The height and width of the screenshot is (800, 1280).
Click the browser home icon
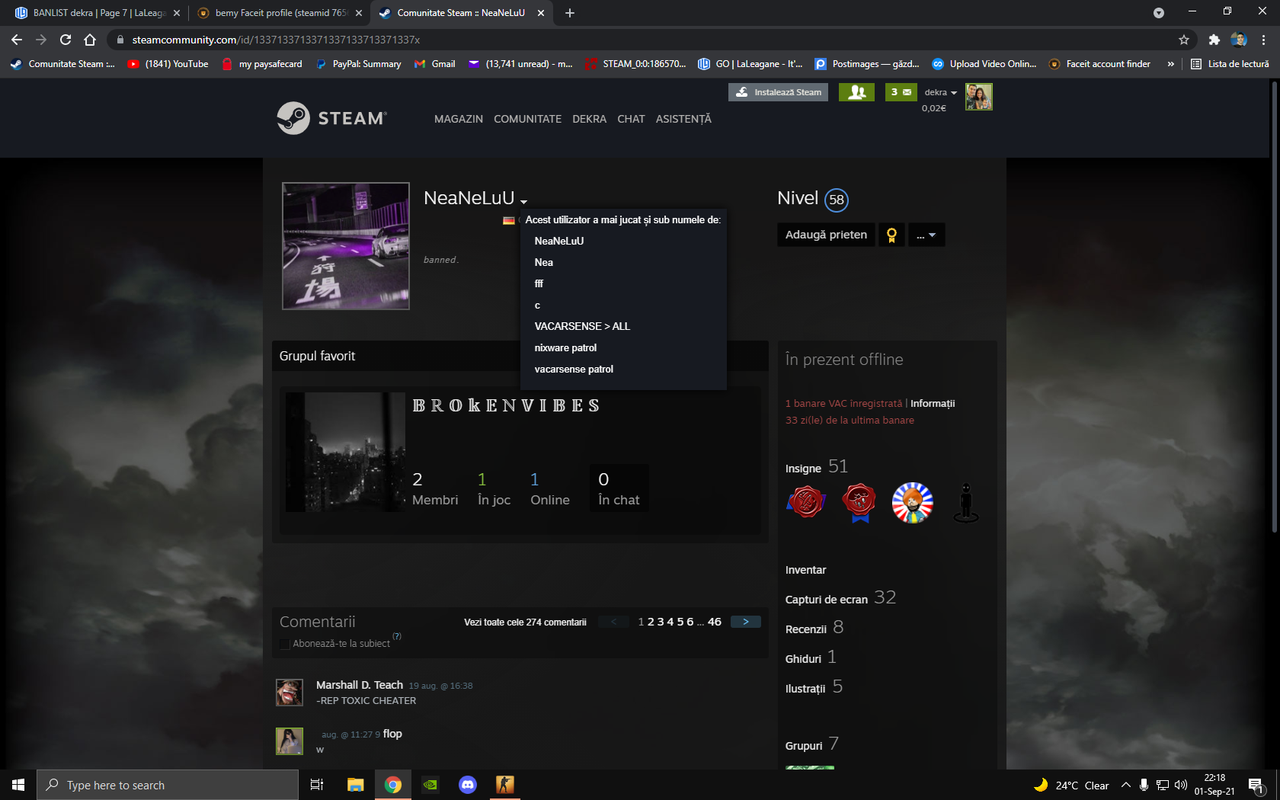92,40
